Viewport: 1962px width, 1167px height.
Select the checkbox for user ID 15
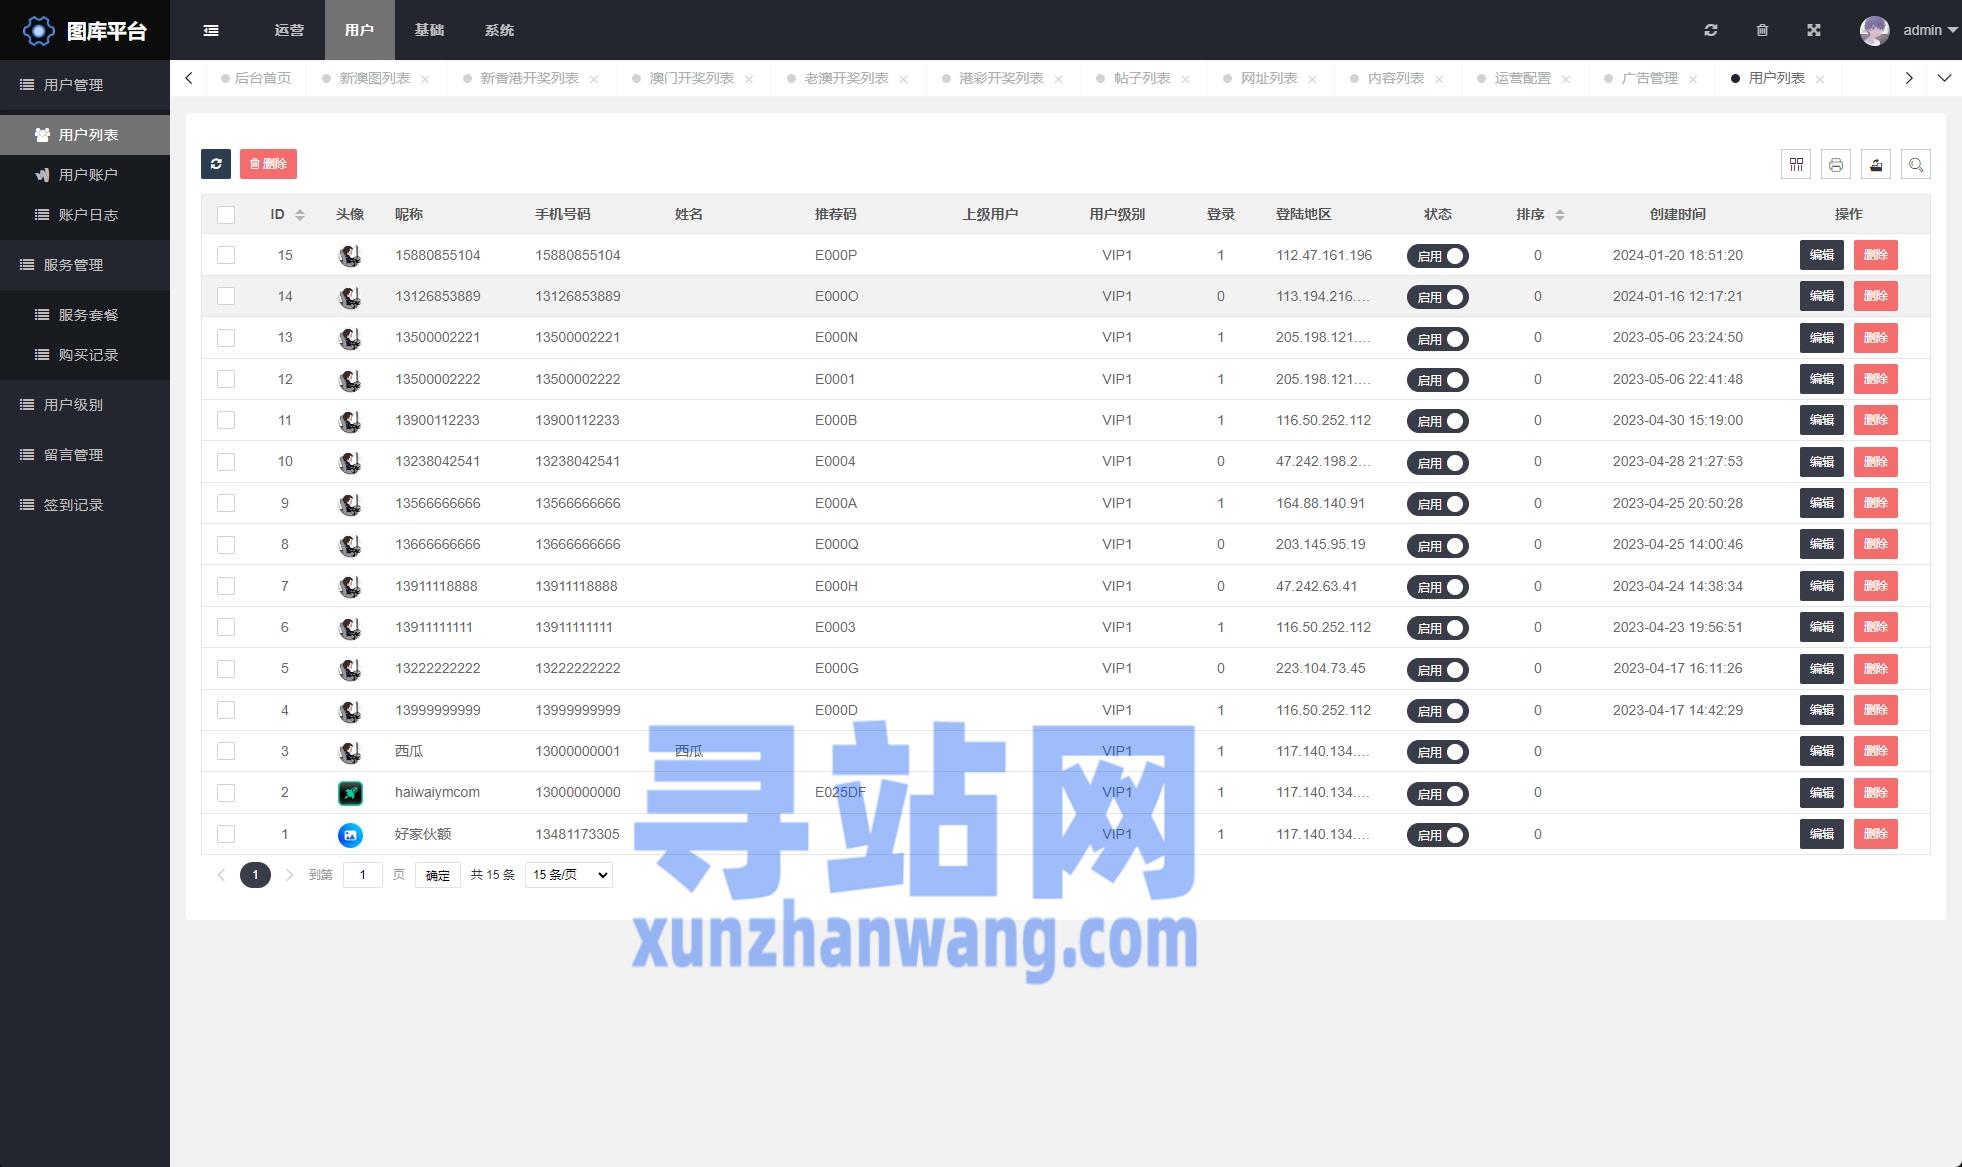[226, 255]
